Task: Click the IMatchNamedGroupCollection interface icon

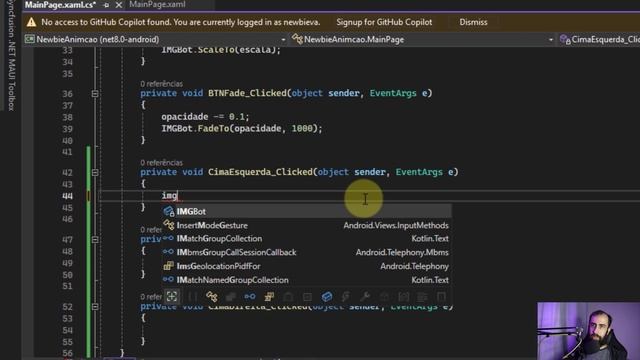Action: tap(168, 280)
